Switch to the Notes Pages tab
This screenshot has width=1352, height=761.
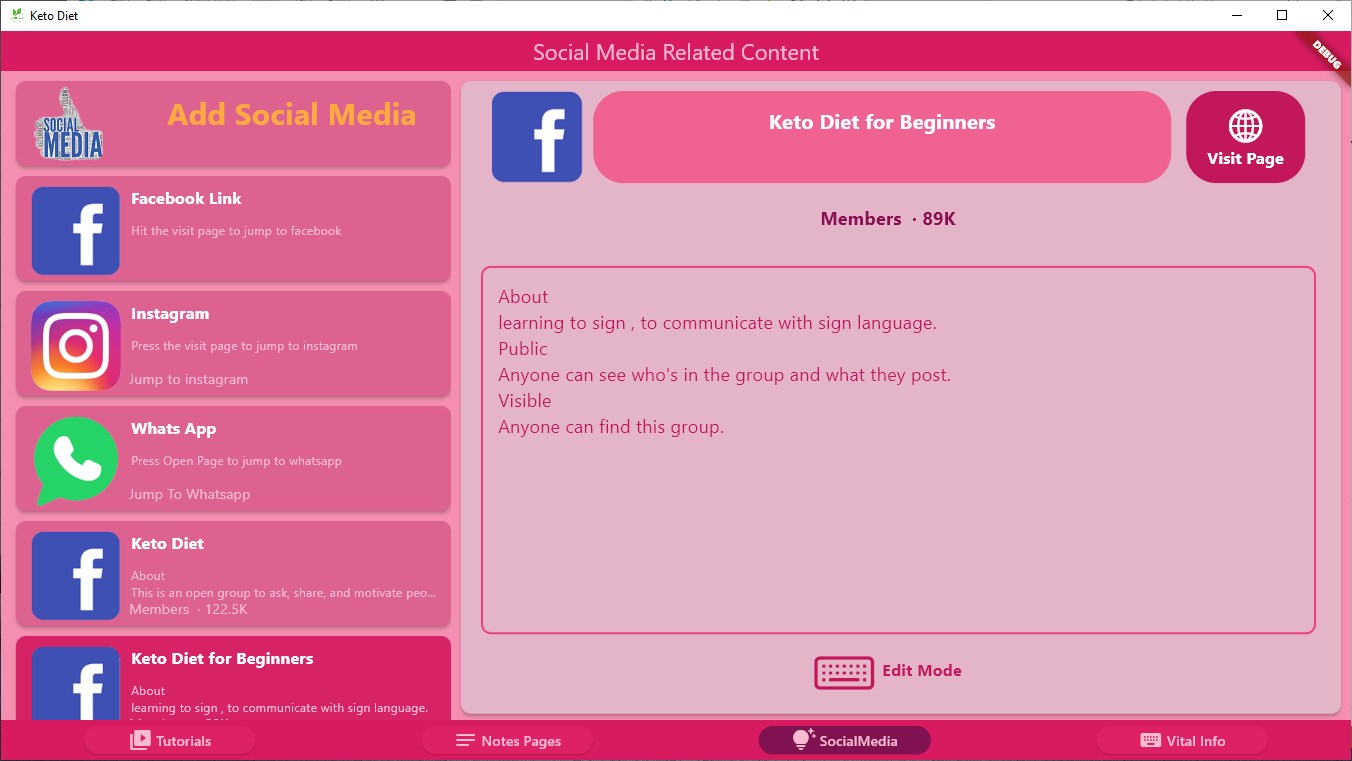pos(507,741)
